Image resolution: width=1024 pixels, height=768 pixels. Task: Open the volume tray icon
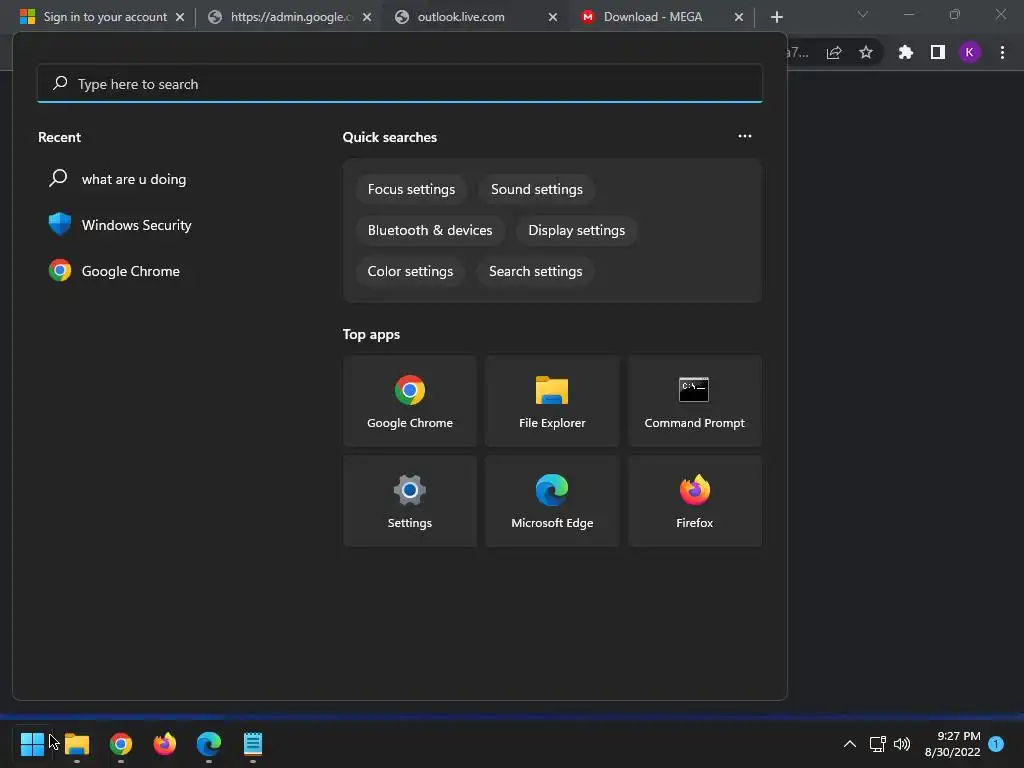pos(902,744)
